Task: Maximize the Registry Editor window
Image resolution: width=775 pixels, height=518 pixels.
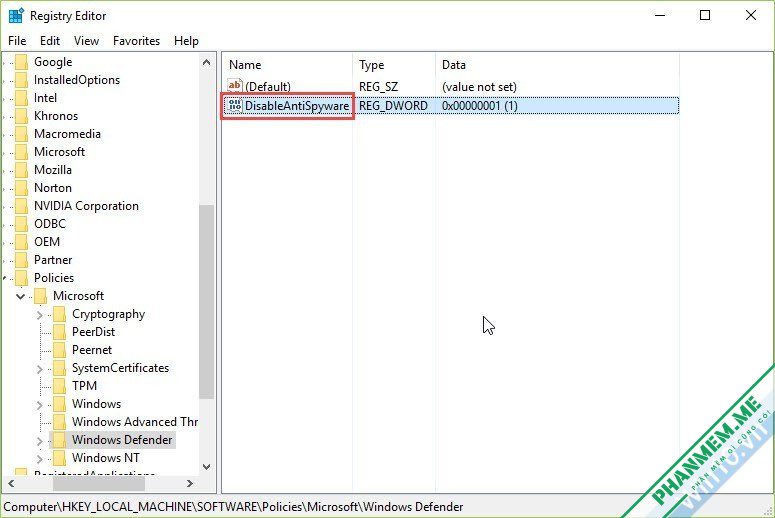Action: tap(705, 15)
